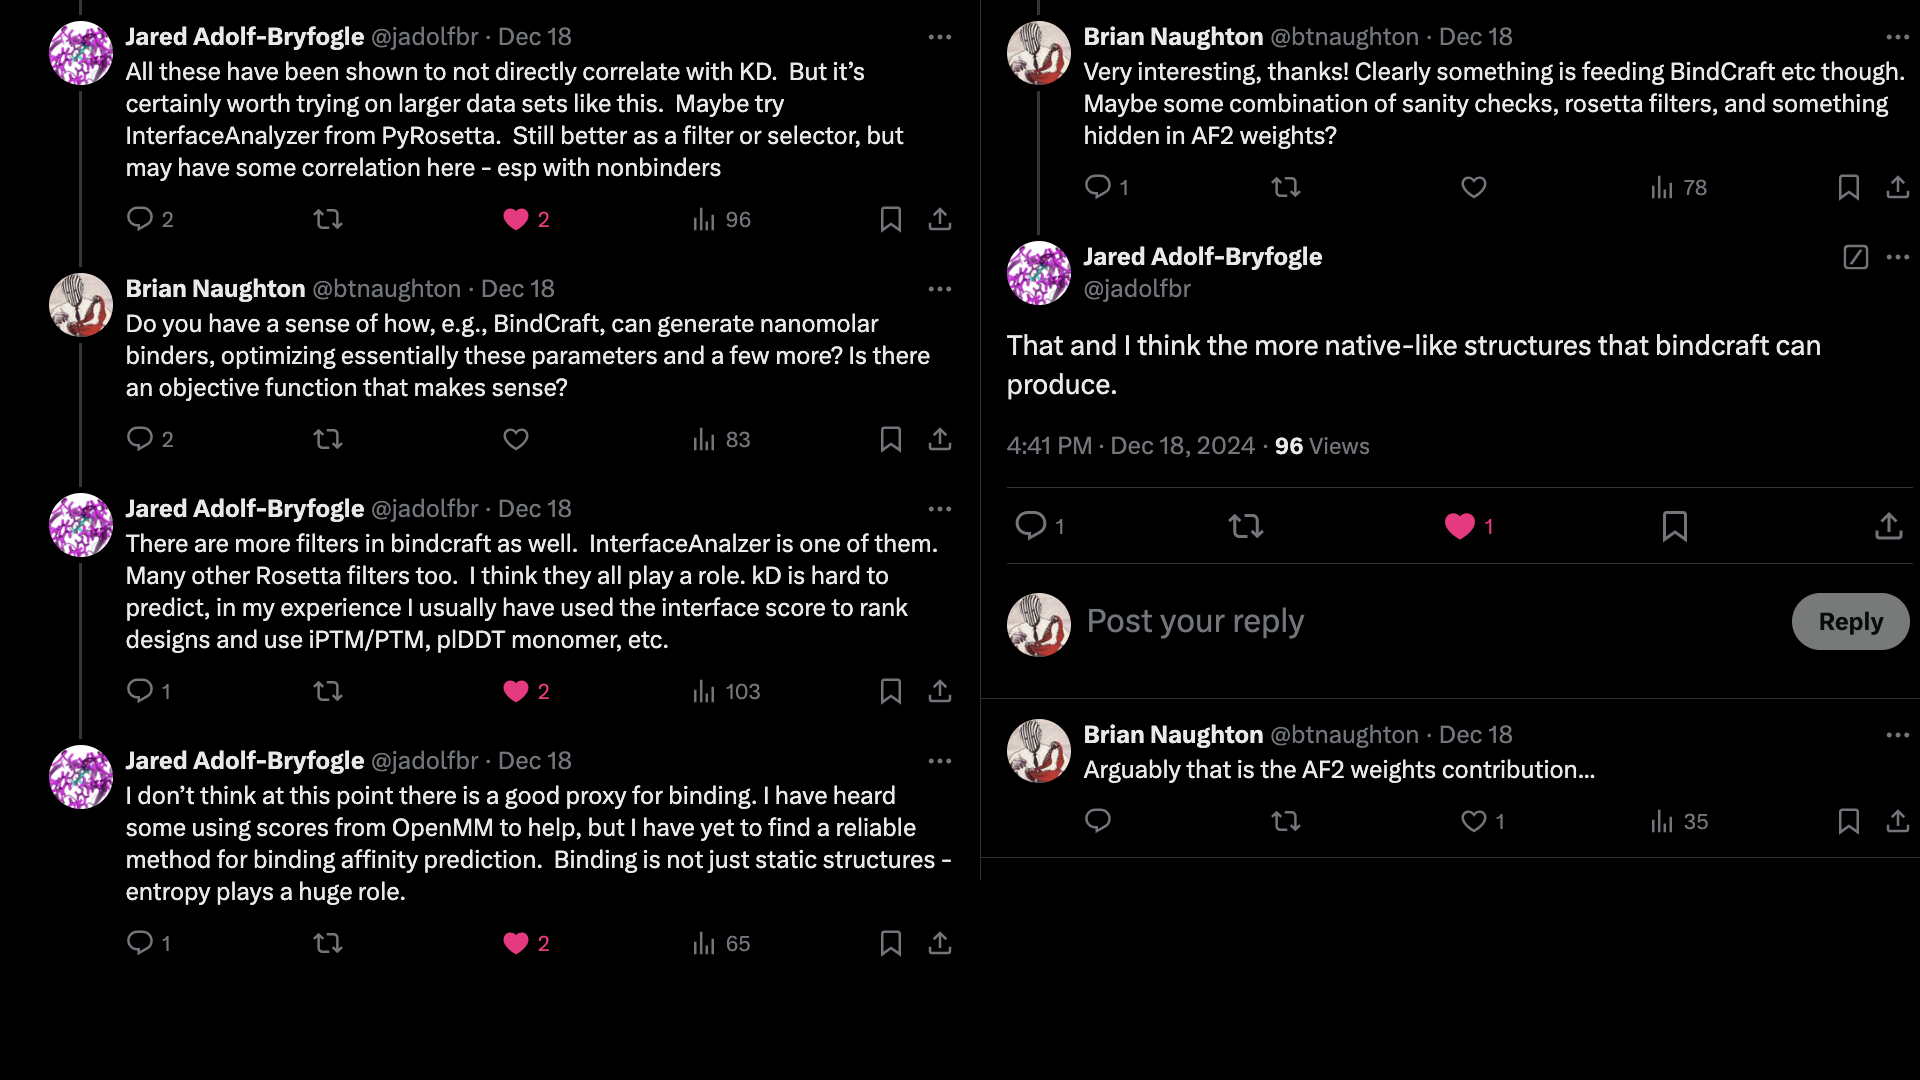Image resolution: width=1920 pixels, height=1080 pixels.
Task: Unlike the entropy plays a huge role tweet
Action: click(x=516, y=943)
